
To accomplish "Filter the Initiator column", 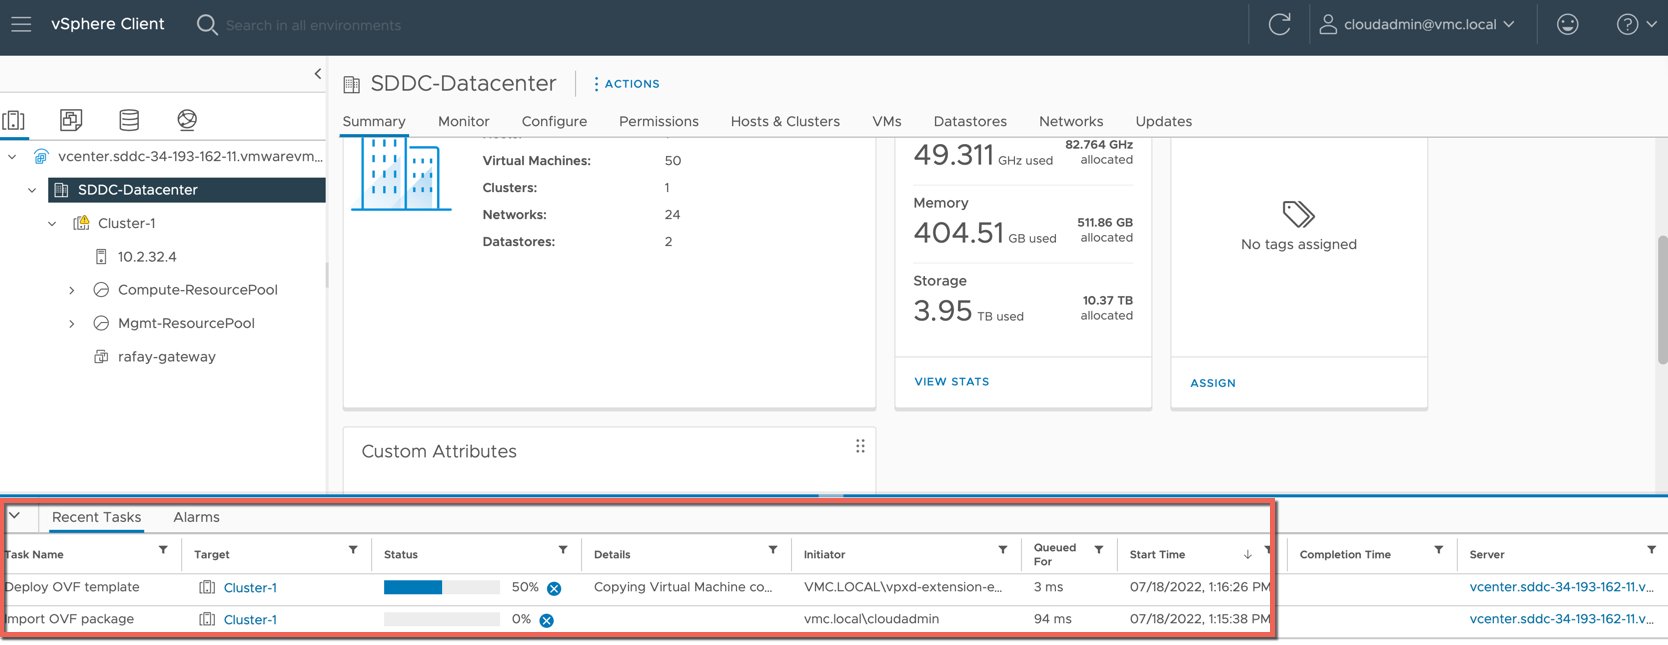I will [1003, 551].
